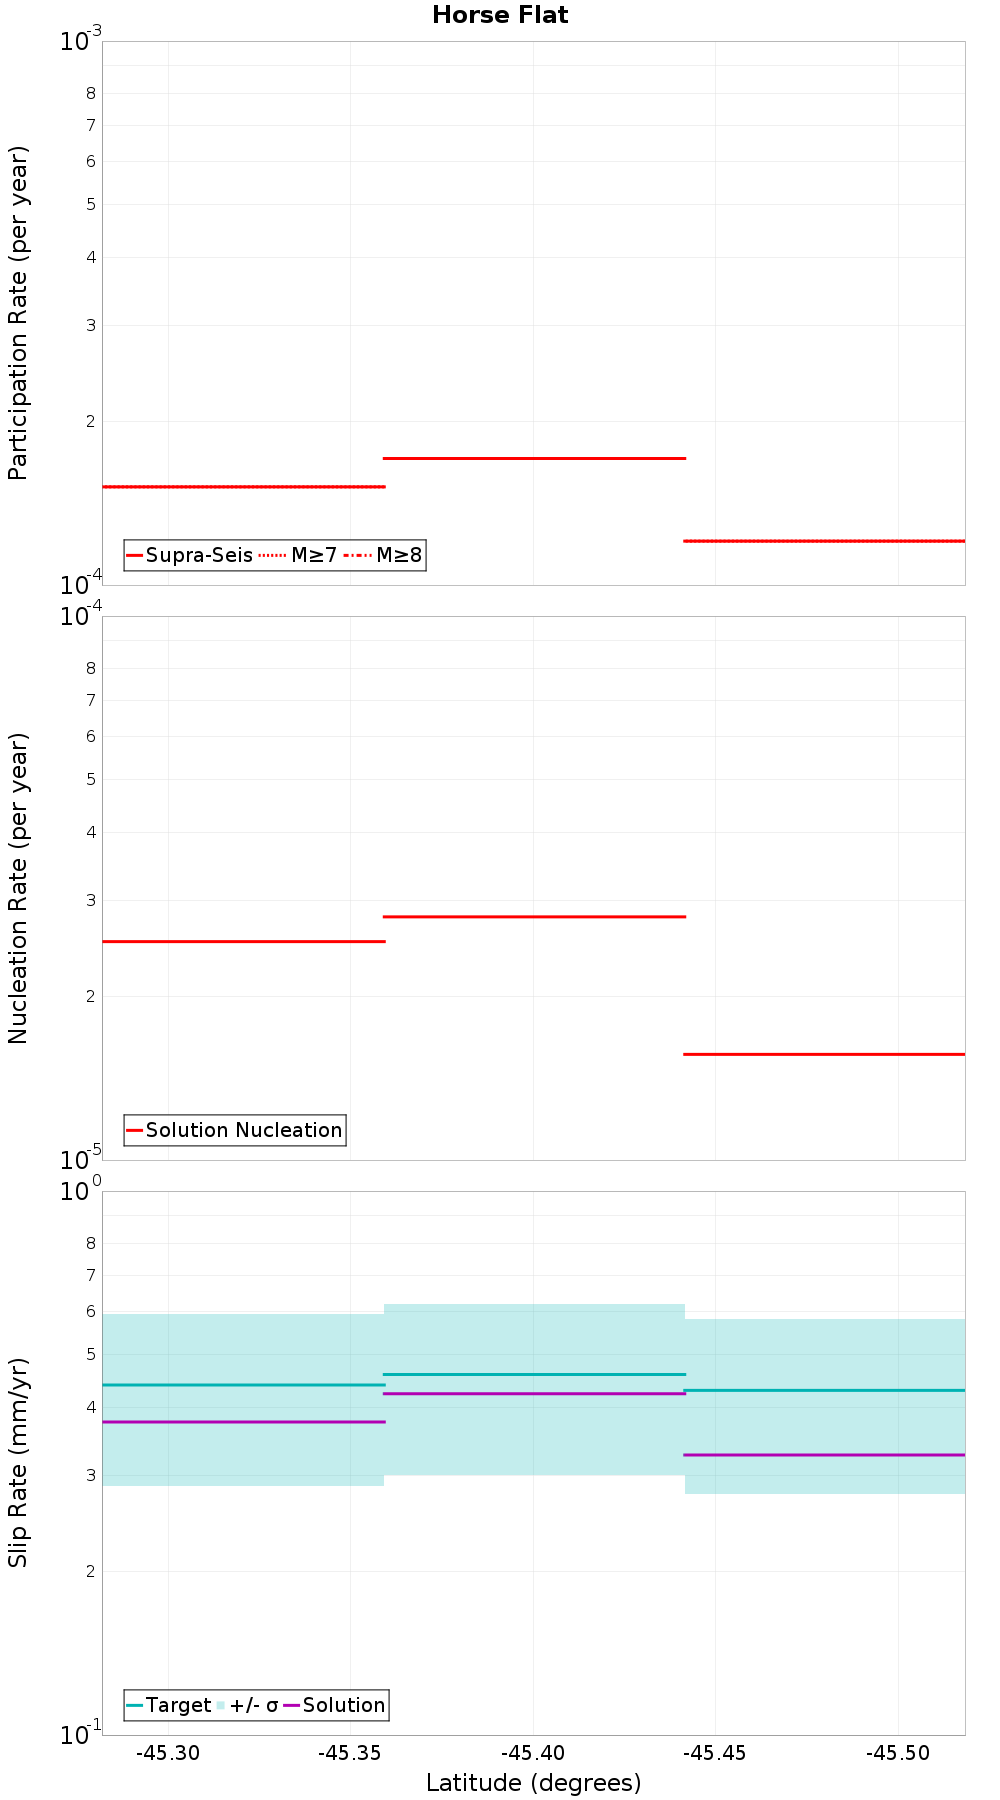This screenshot has width=1000, height=1800.
Task: Click the rightmost purple solution slip line
Action: pyautogui.click(x=824, y=1455)
